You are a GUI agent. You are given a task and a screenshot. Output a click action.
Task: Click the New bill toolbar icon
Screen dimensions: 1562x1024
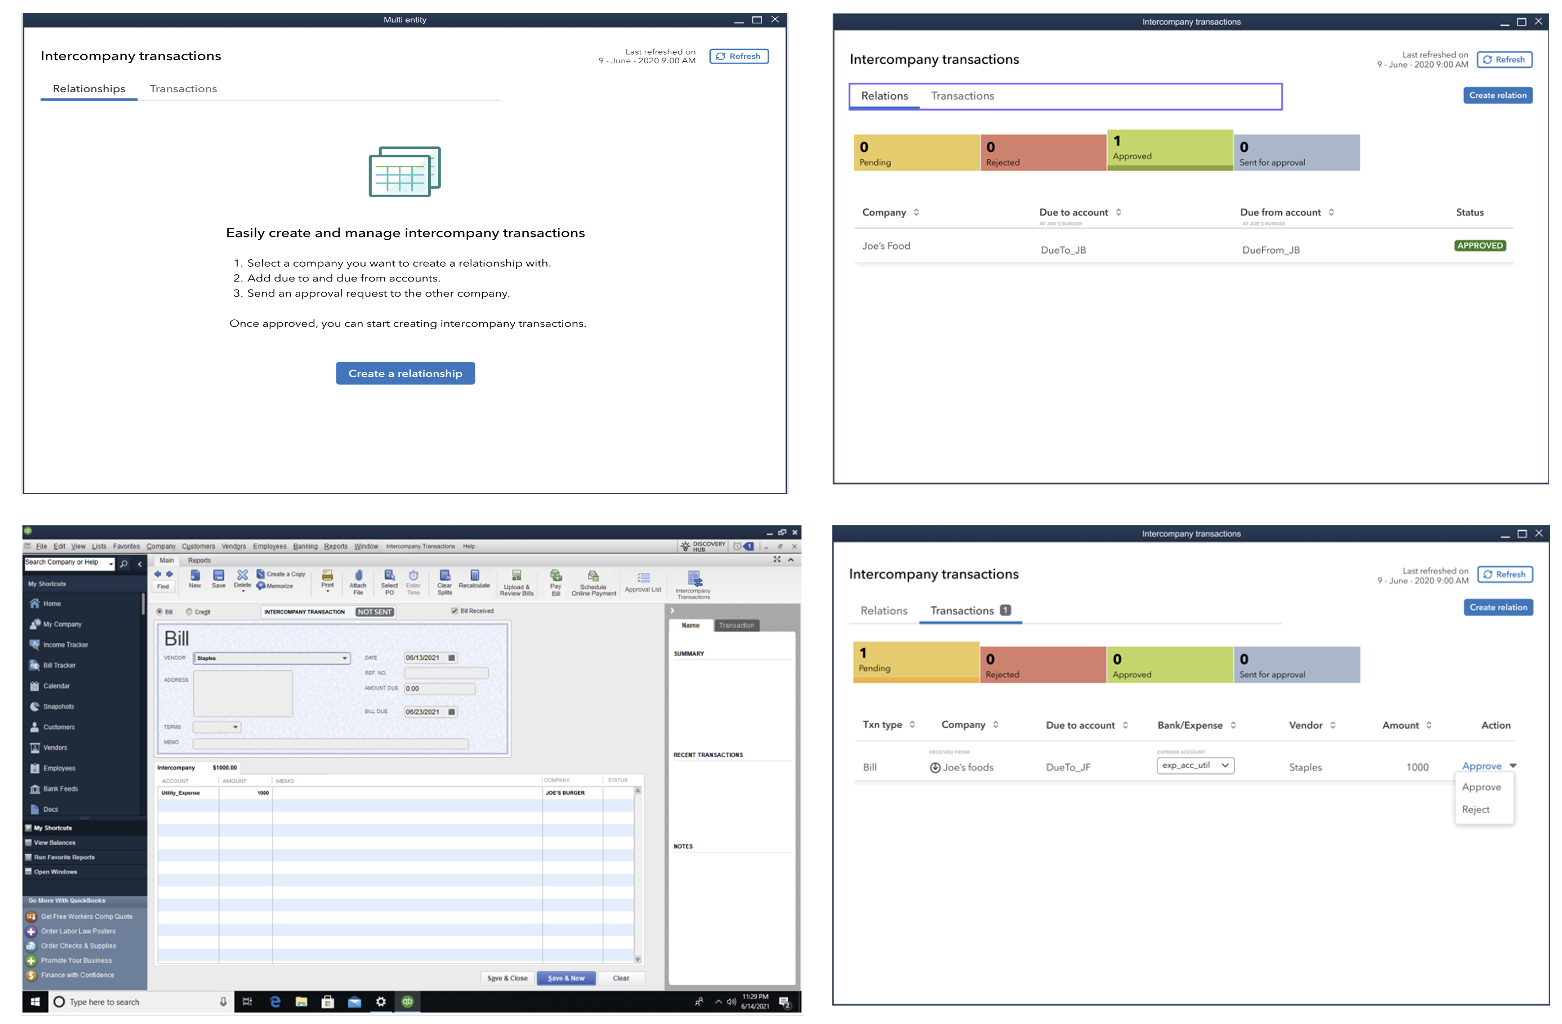[x=195, y=579]
